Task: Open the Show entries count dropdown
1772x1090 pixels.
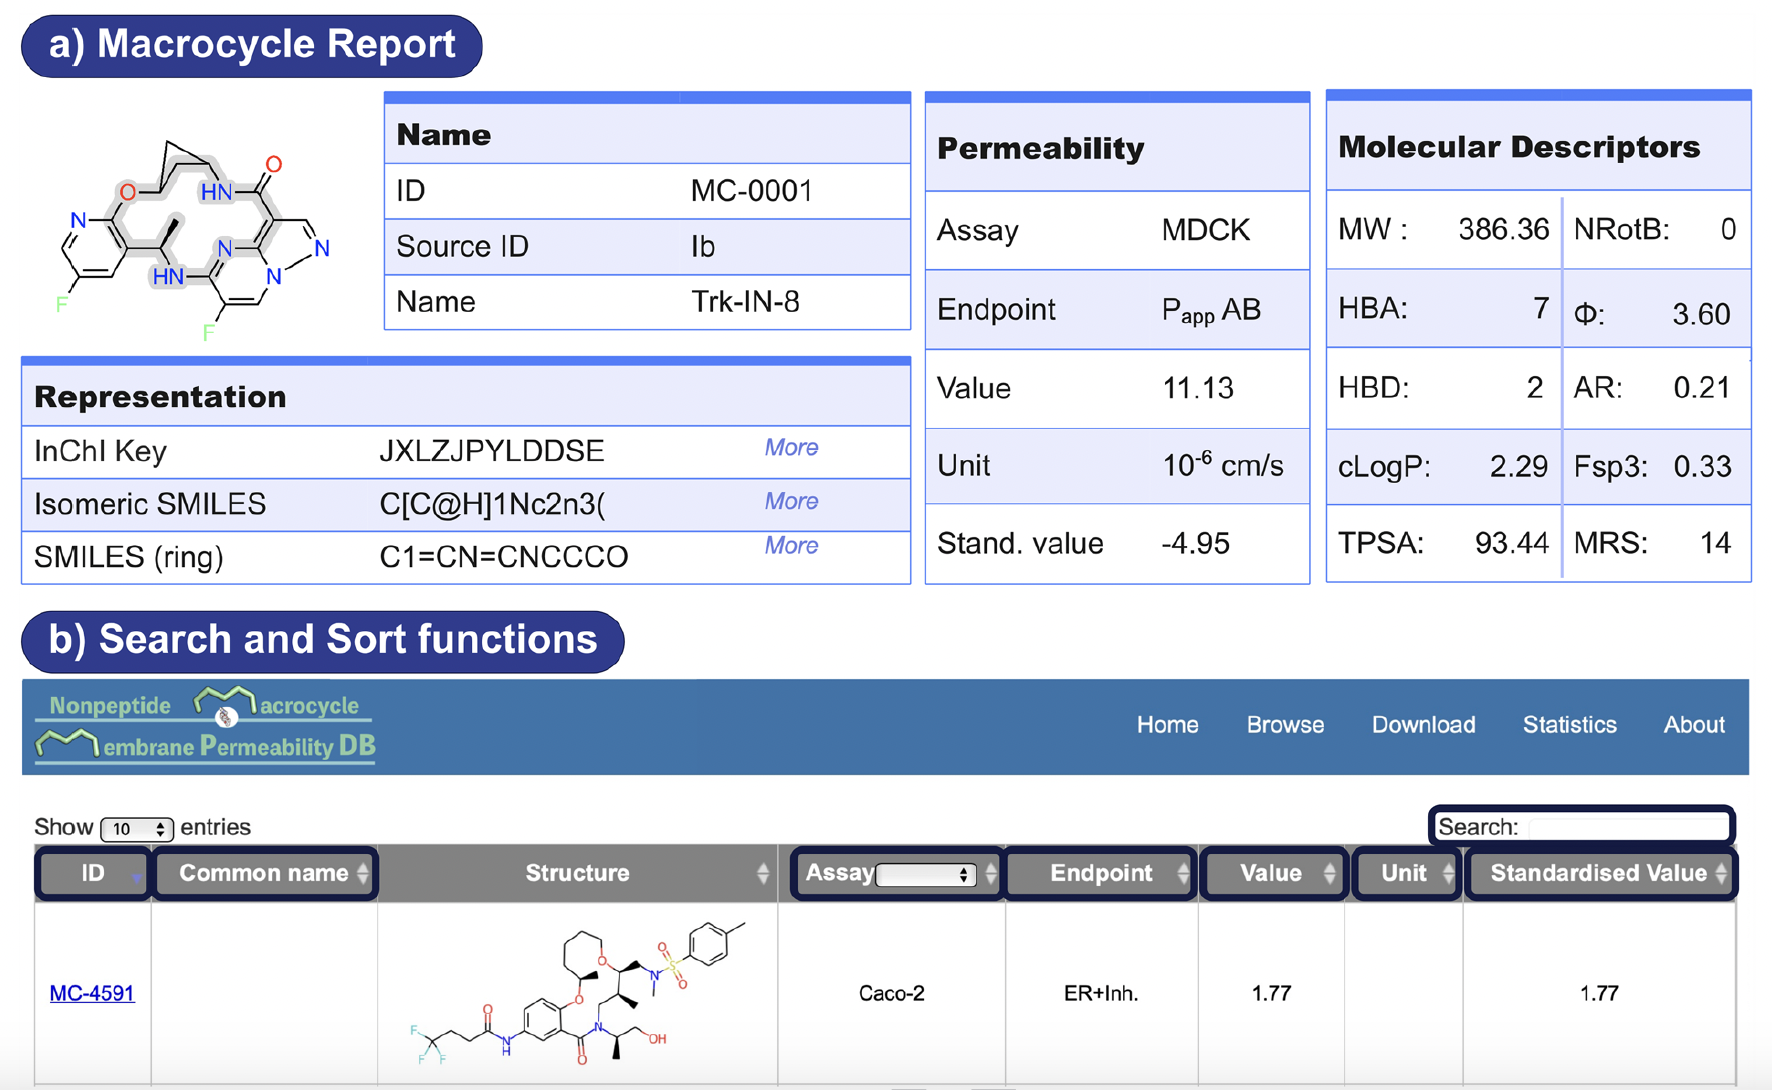Action: click(x=137, y=829)
